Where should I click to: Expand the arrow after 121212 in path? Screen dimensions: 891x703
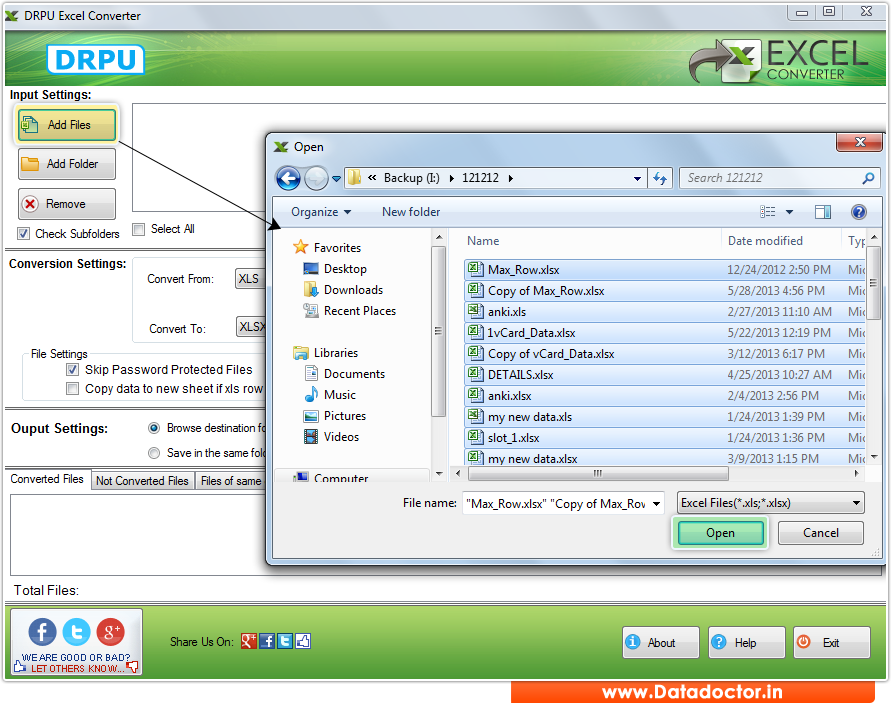pos(511,178)
